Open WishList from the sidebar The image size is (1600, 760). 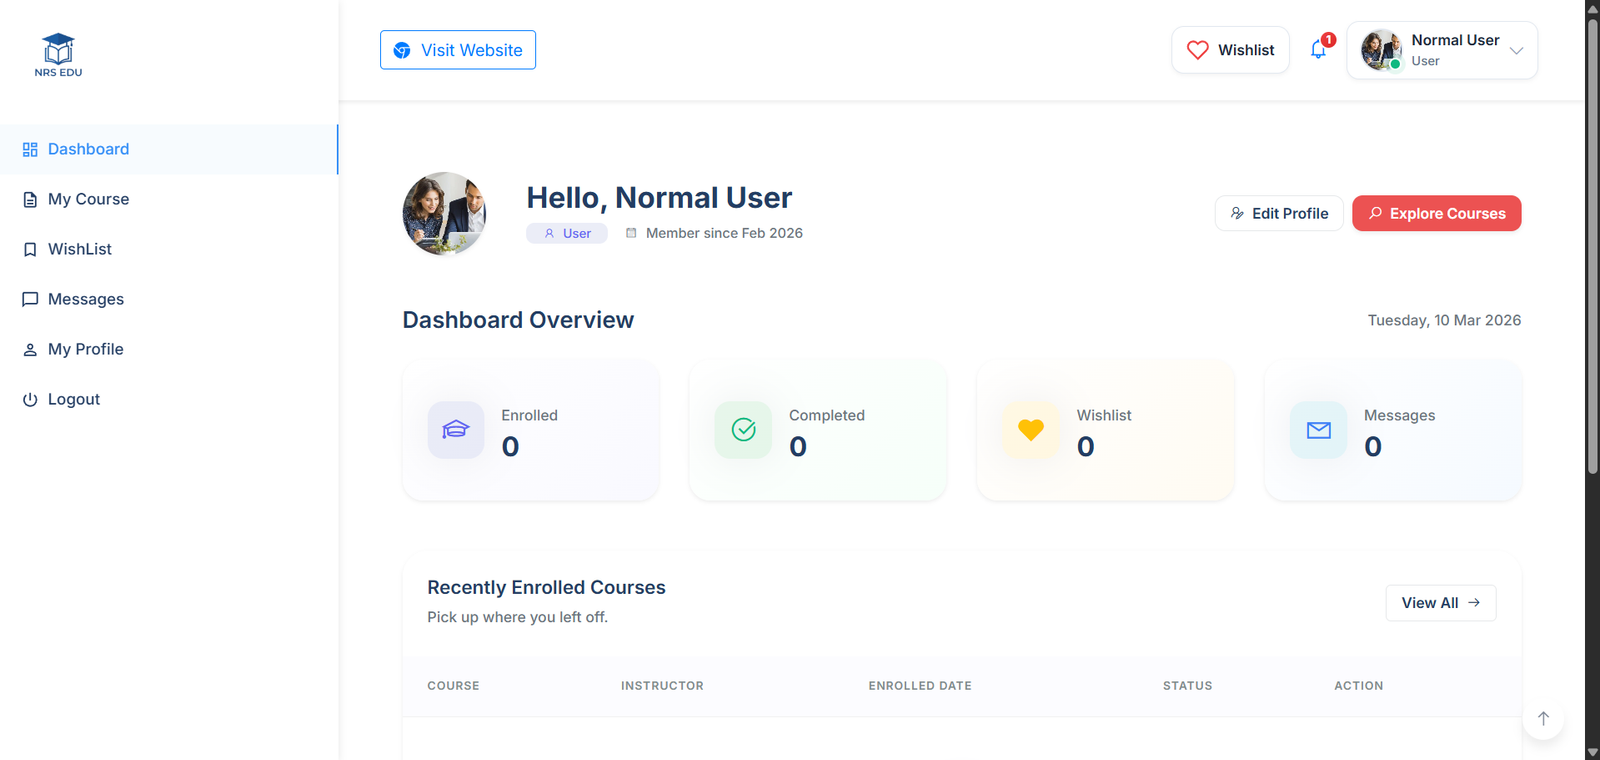(x=80, y=249)
